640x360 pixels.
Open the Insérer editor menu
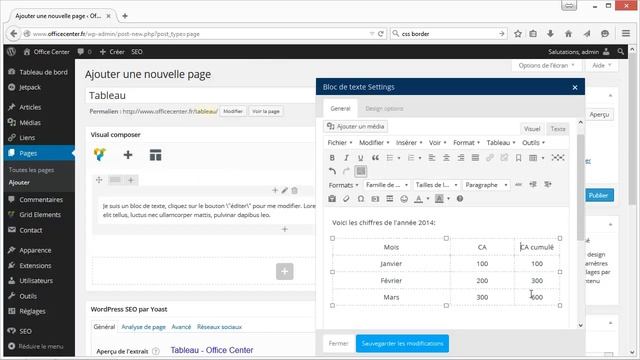pos(409,142)
